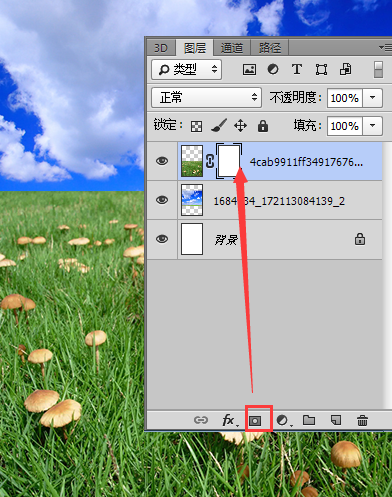
Task: Filter layers by pixel image icon
Action: click(249, 70)
